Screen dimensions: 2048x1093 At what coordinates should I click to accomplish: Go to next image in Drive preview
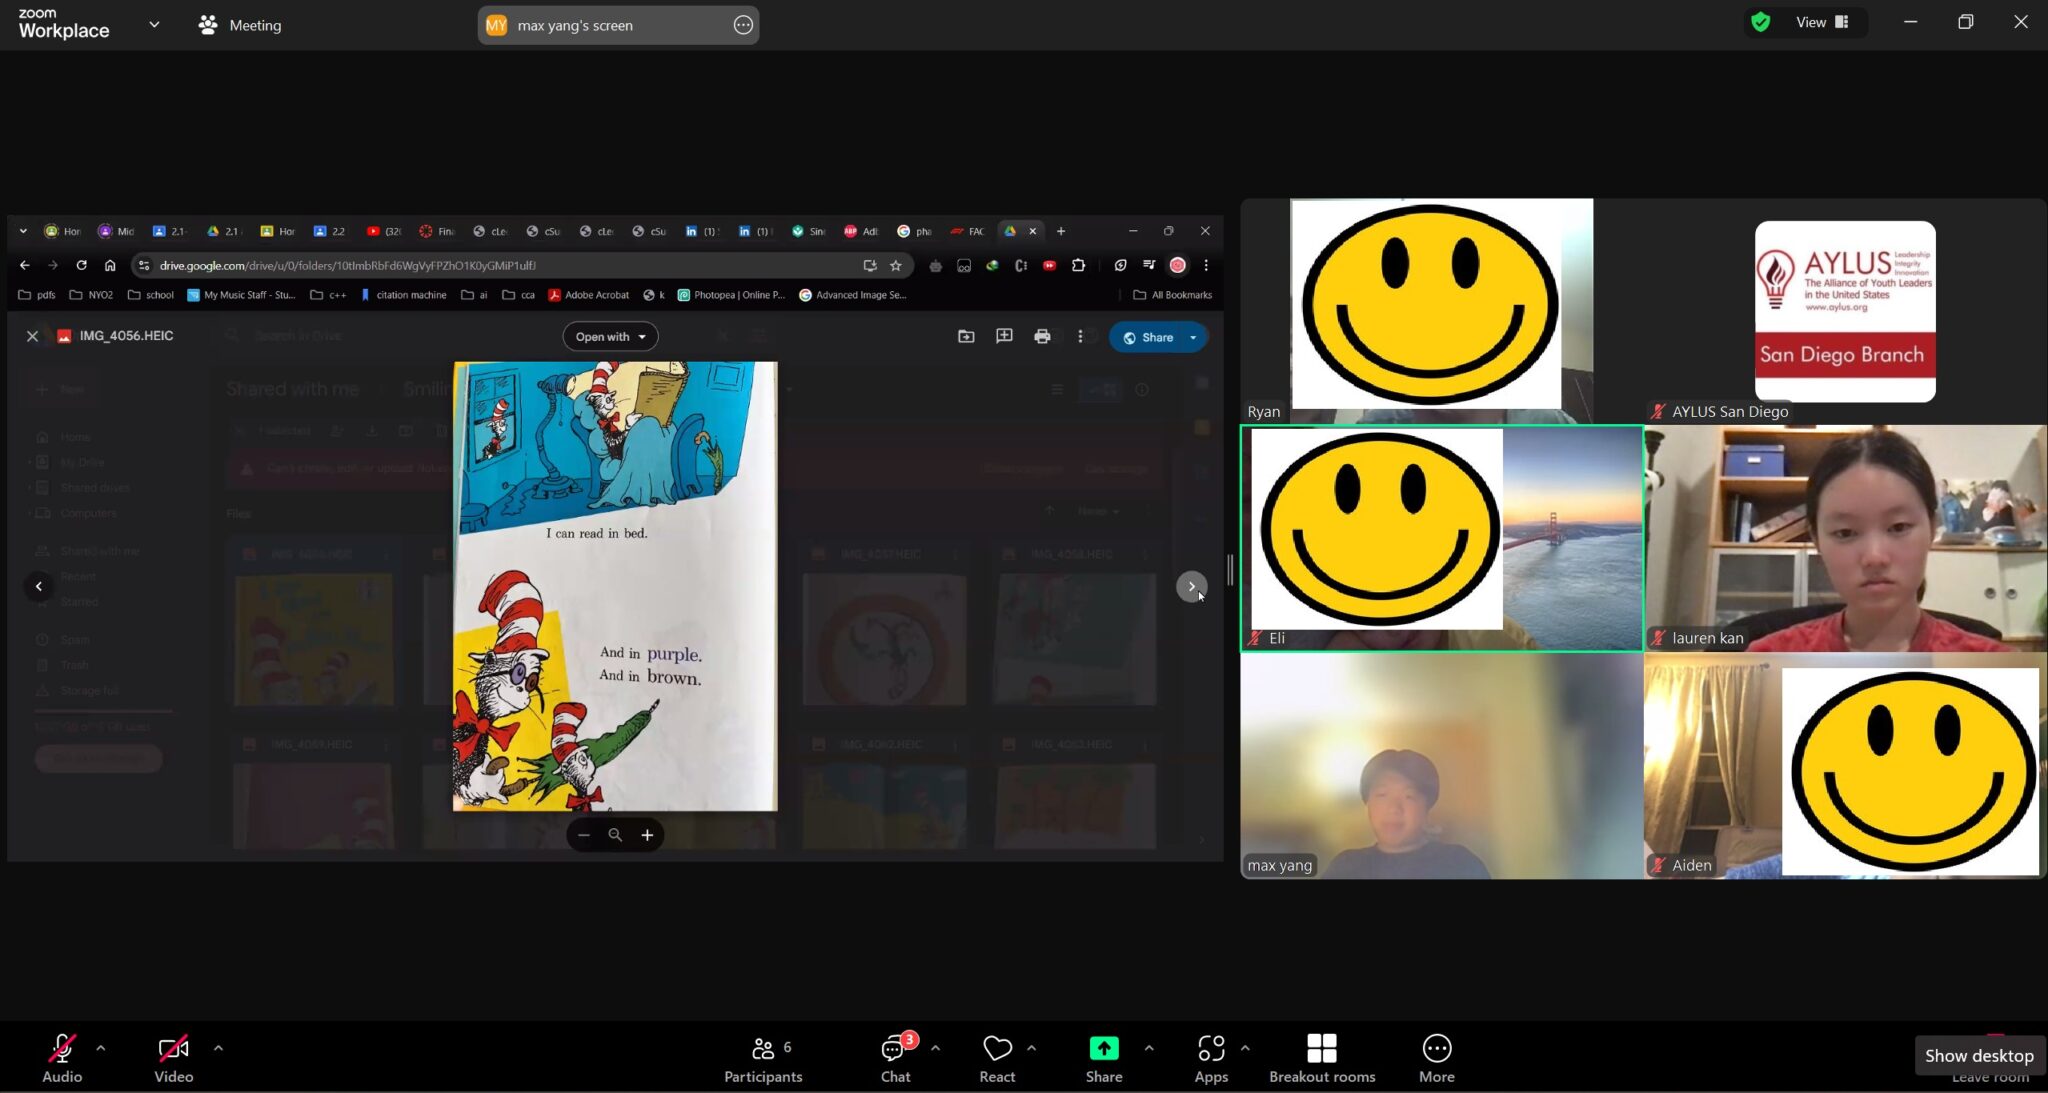1191,586
